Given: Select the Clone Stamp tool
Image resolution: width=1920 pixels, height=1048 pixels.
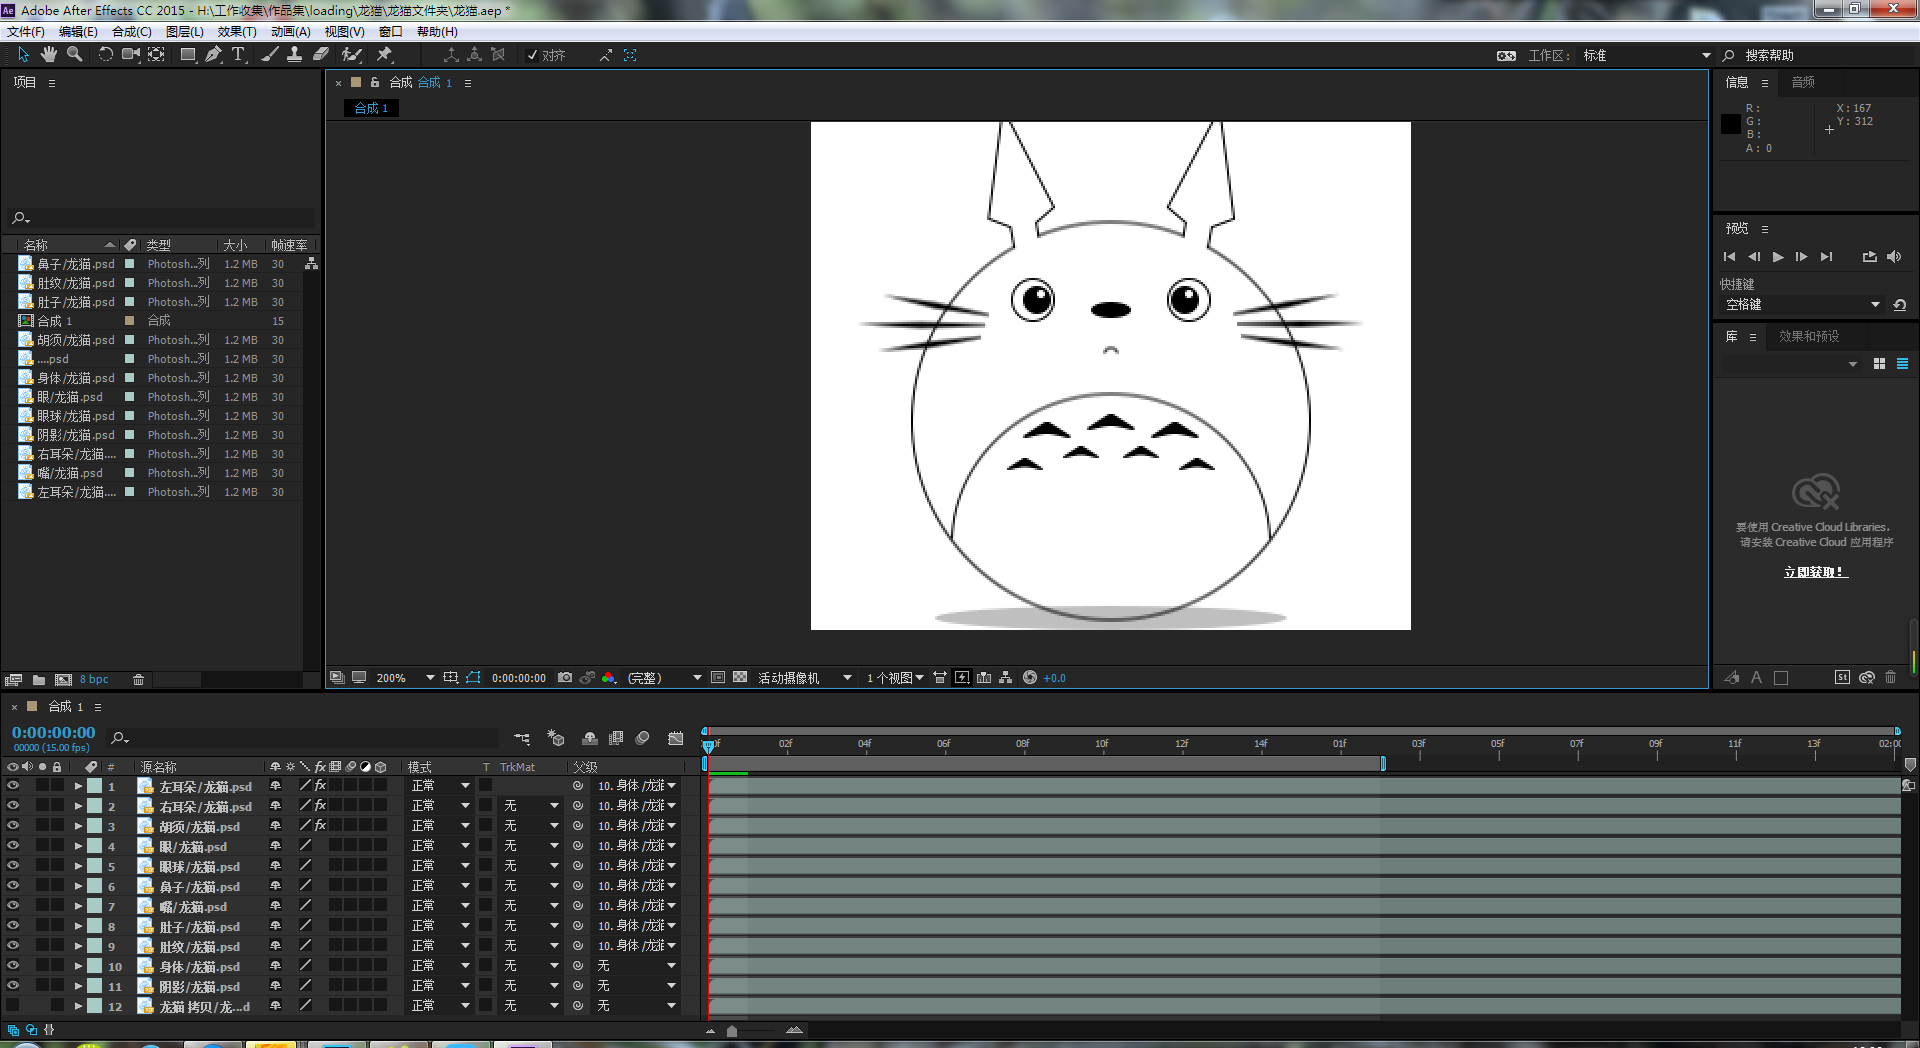Looking at the screenshot, I should [x=295, y=55].
